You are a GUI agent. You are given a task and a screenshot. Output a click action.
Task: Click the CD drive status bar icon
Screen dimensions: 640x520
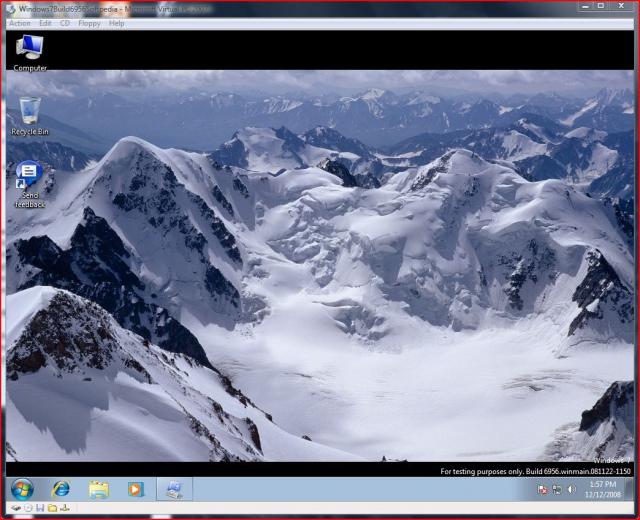tap(27, 508)
